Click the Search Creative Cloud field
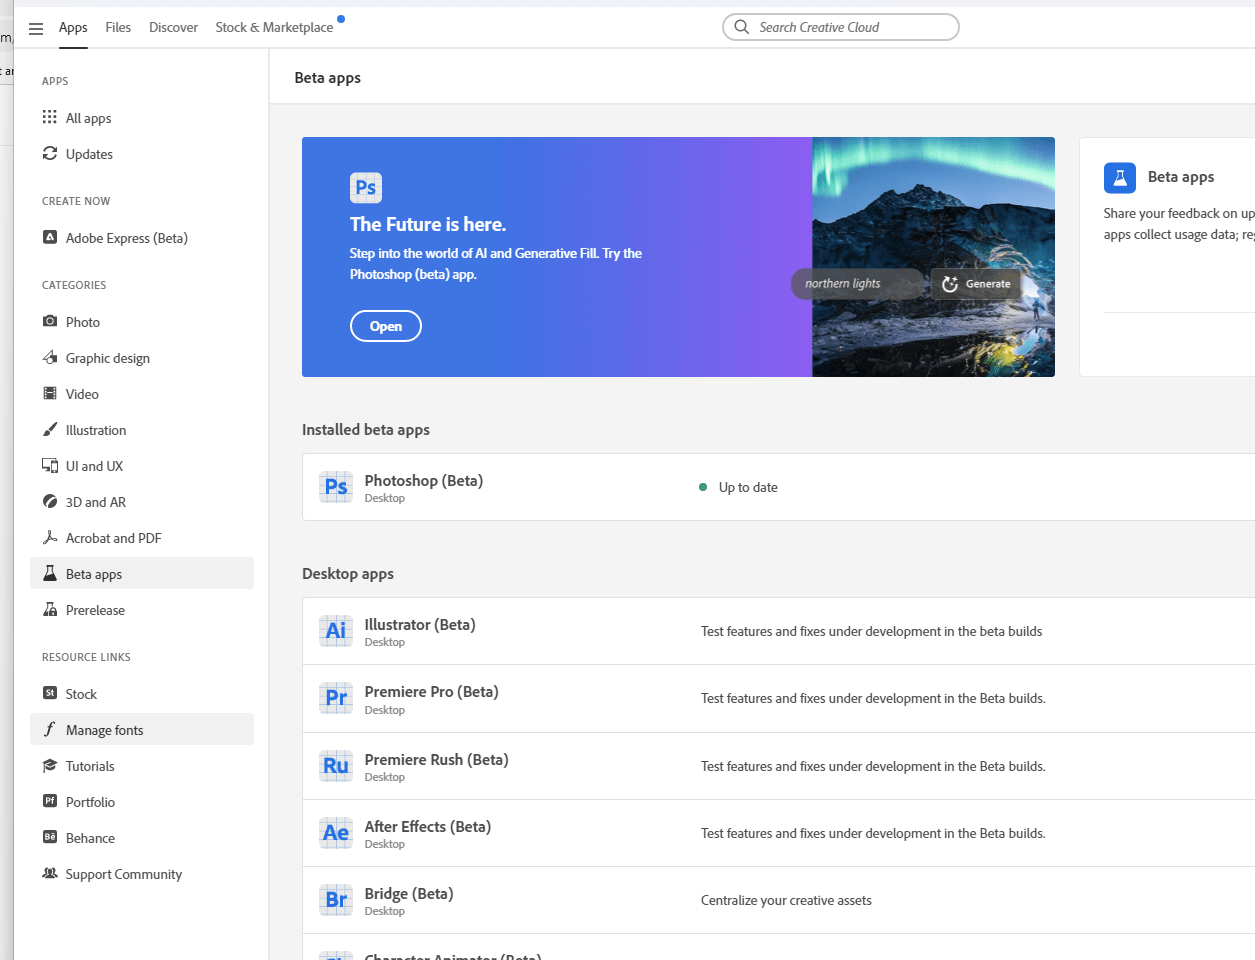 click(x=840, y=27)
